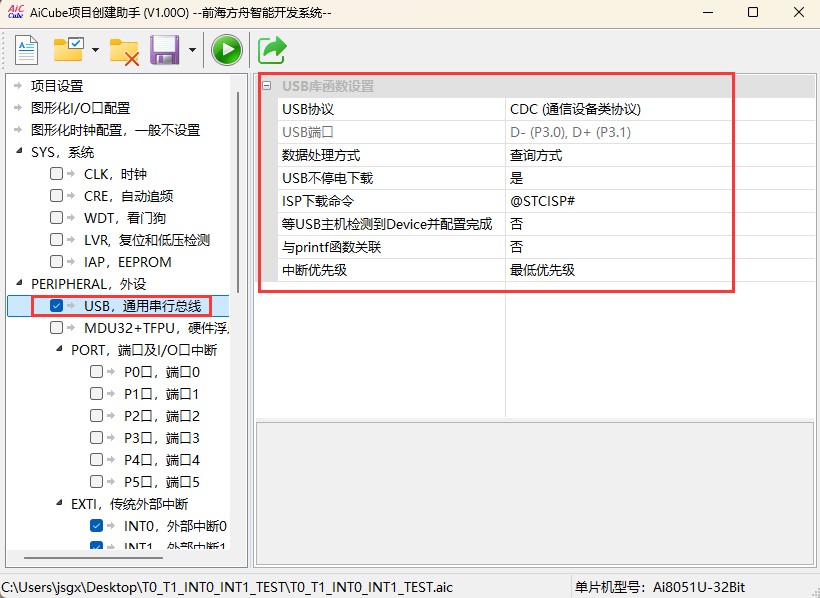Select the P3口, 端口3 tree label

click(x=162, y=438)
